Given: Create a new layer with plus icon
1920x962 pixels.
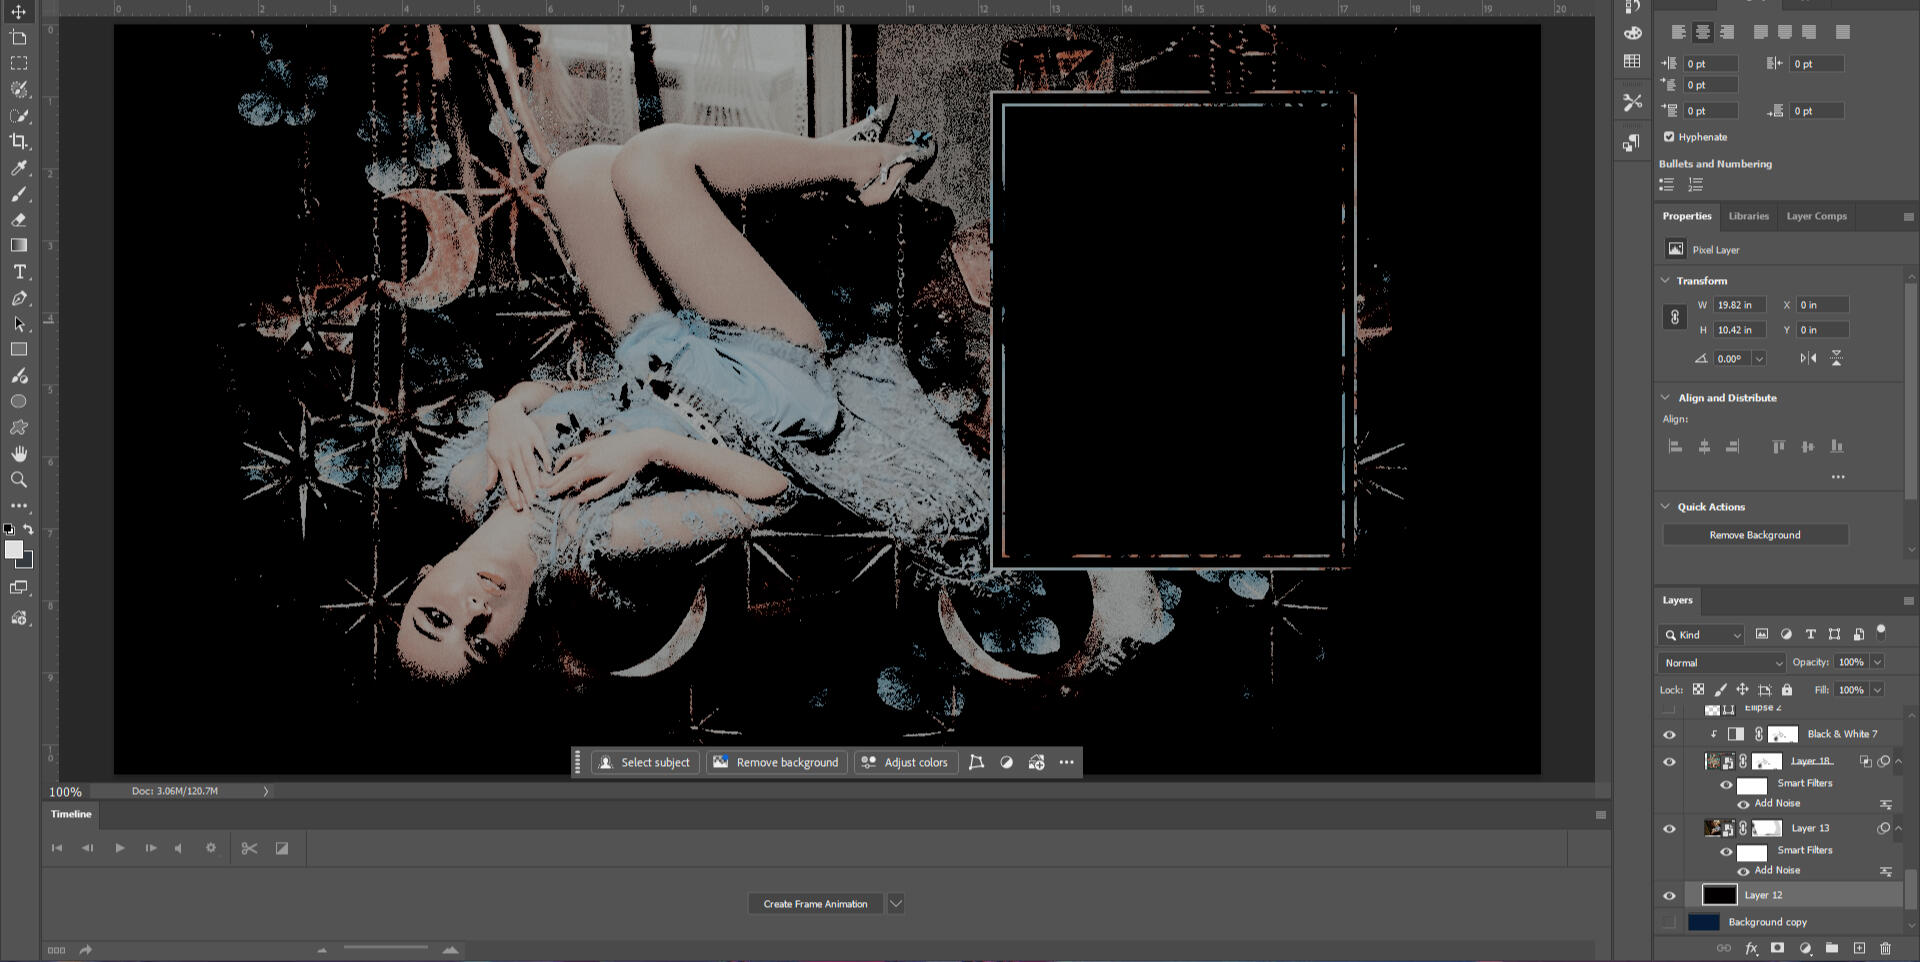Looking at the screenshot, I should point(1859,948).
